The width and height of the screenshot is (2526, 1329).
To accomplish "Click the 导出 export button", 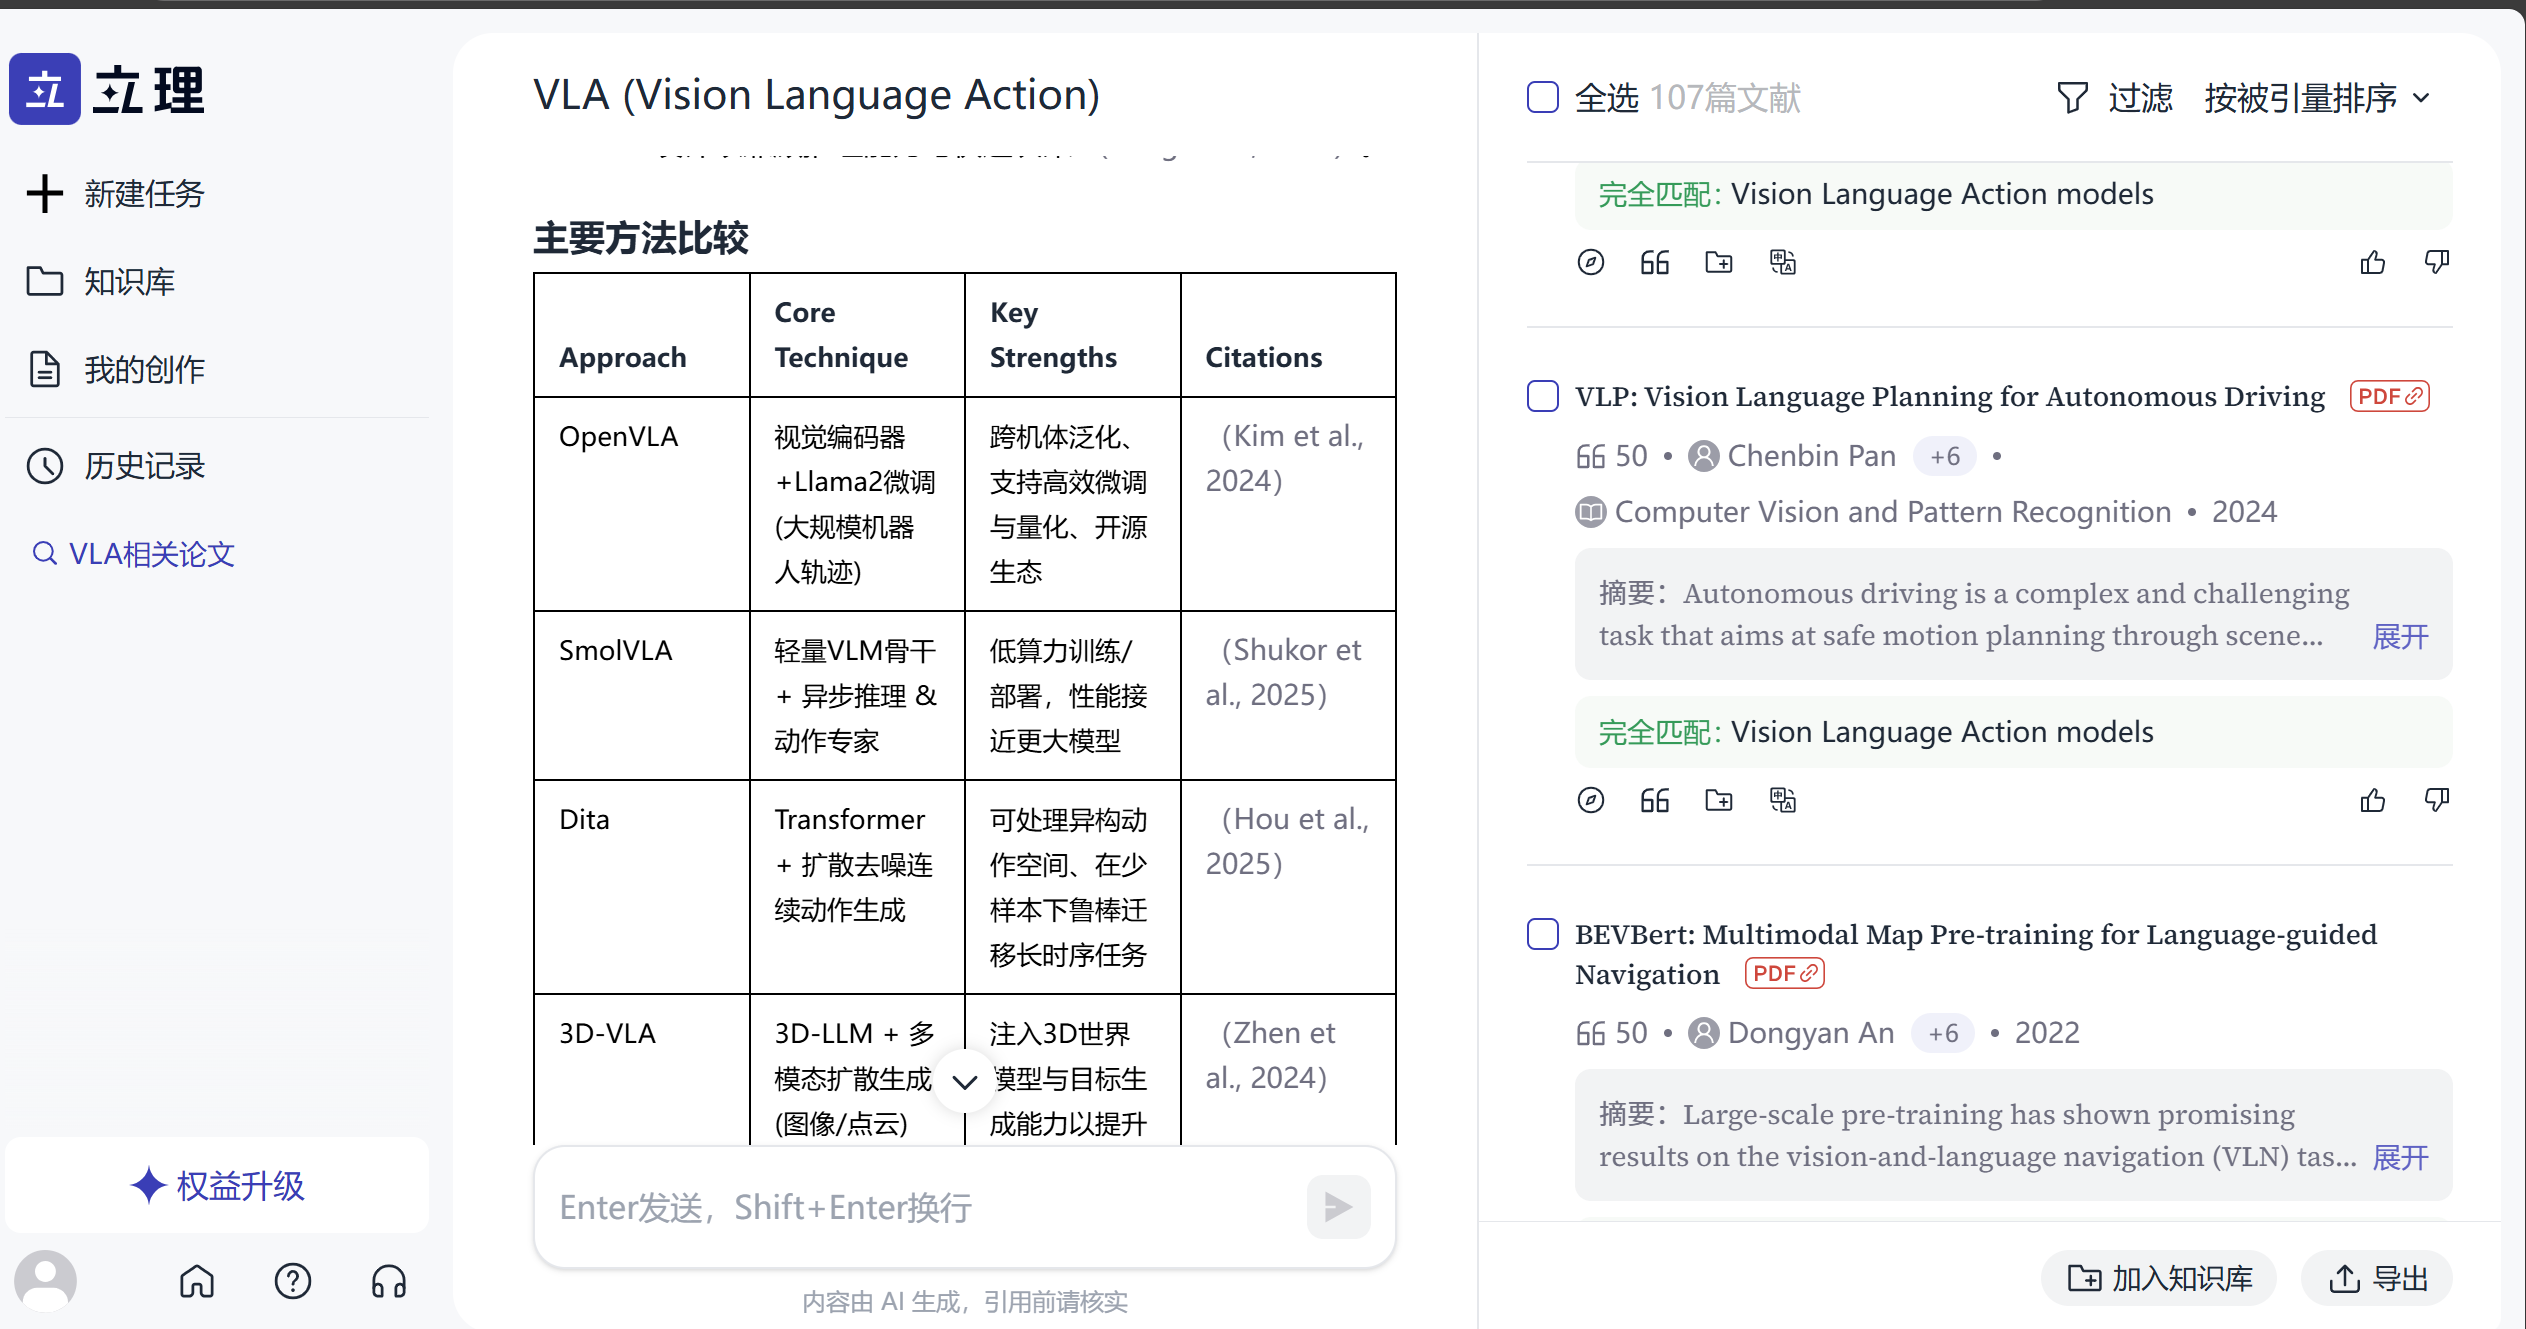I will [2378, 1278].
